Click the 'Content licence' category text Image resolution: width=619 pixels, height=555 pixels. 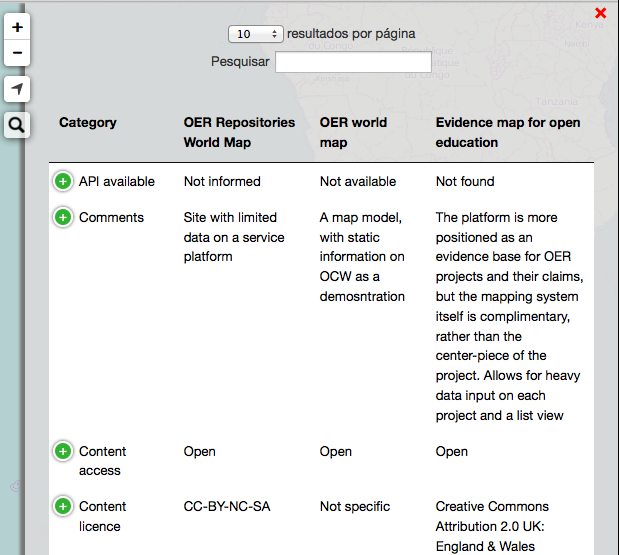coord(103,516)
